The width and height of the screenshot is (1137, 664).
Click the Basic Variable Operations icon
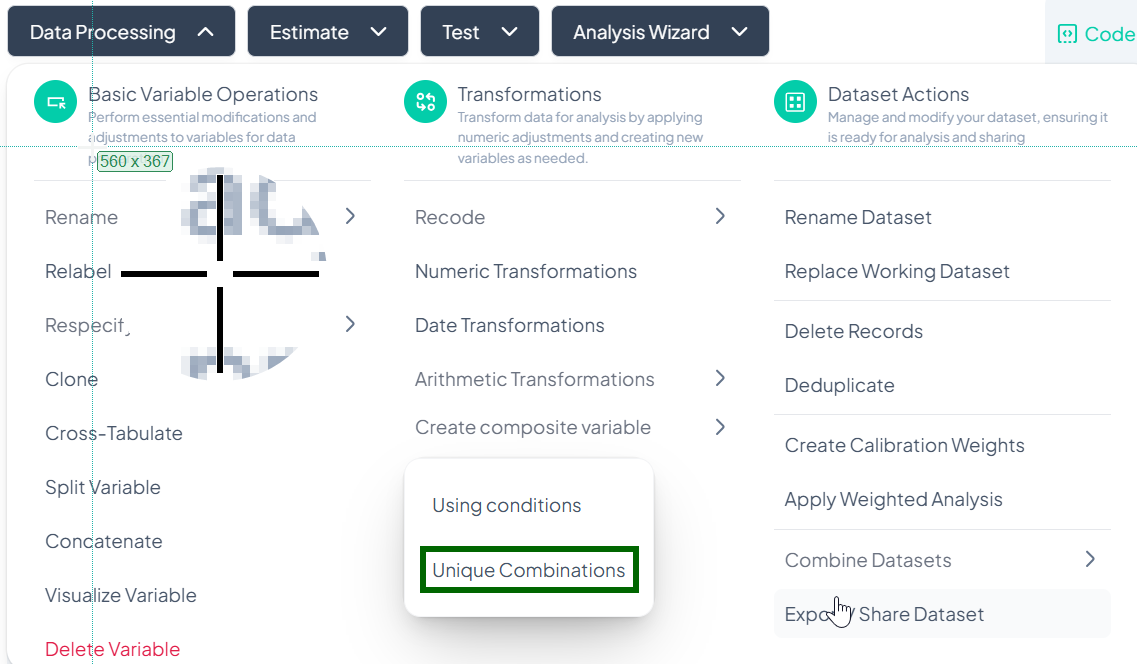56,102
